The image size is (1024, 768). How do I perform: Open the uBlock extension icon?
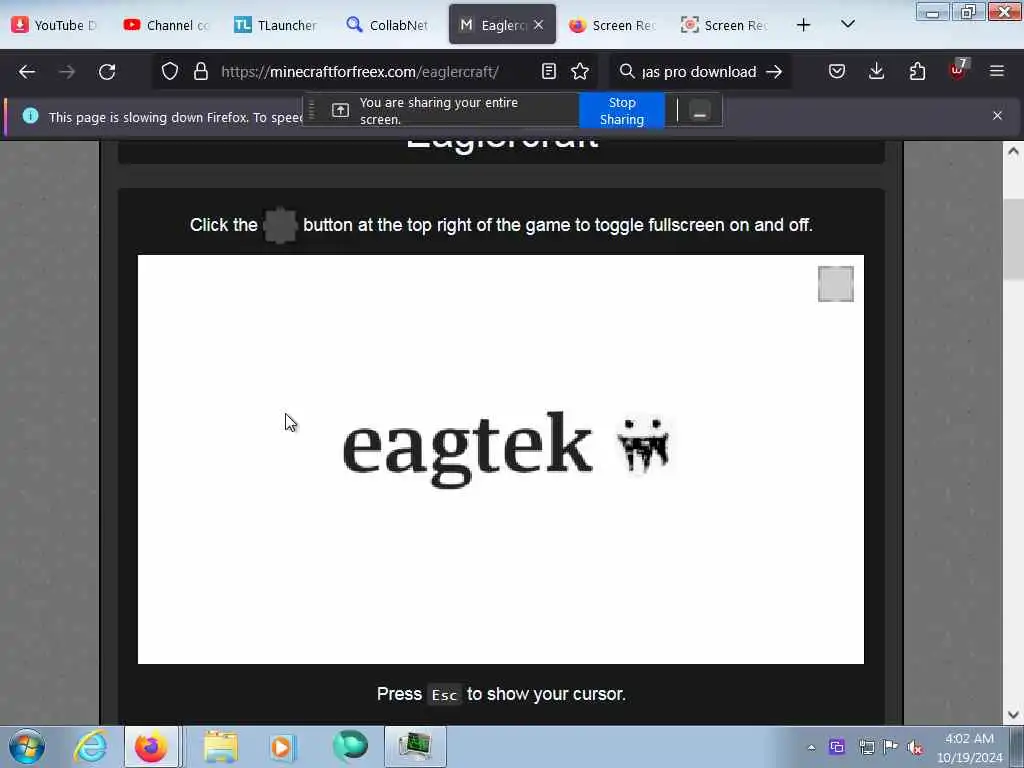pos(959,70)
